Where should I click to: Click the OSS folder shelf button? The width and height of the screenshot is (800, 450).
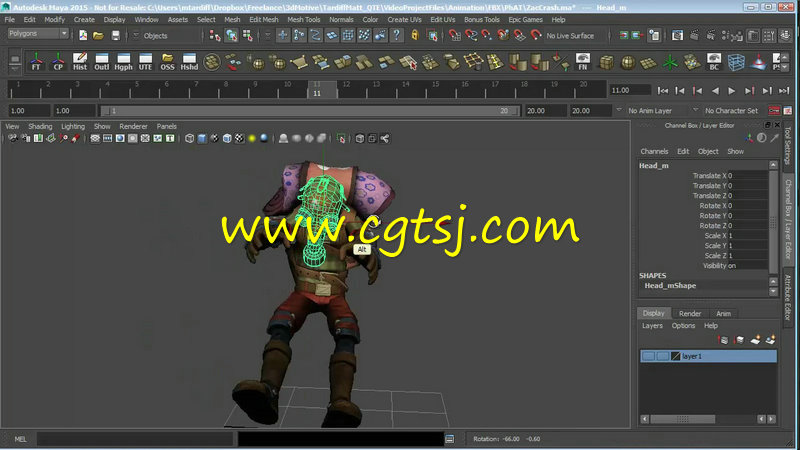167,62
